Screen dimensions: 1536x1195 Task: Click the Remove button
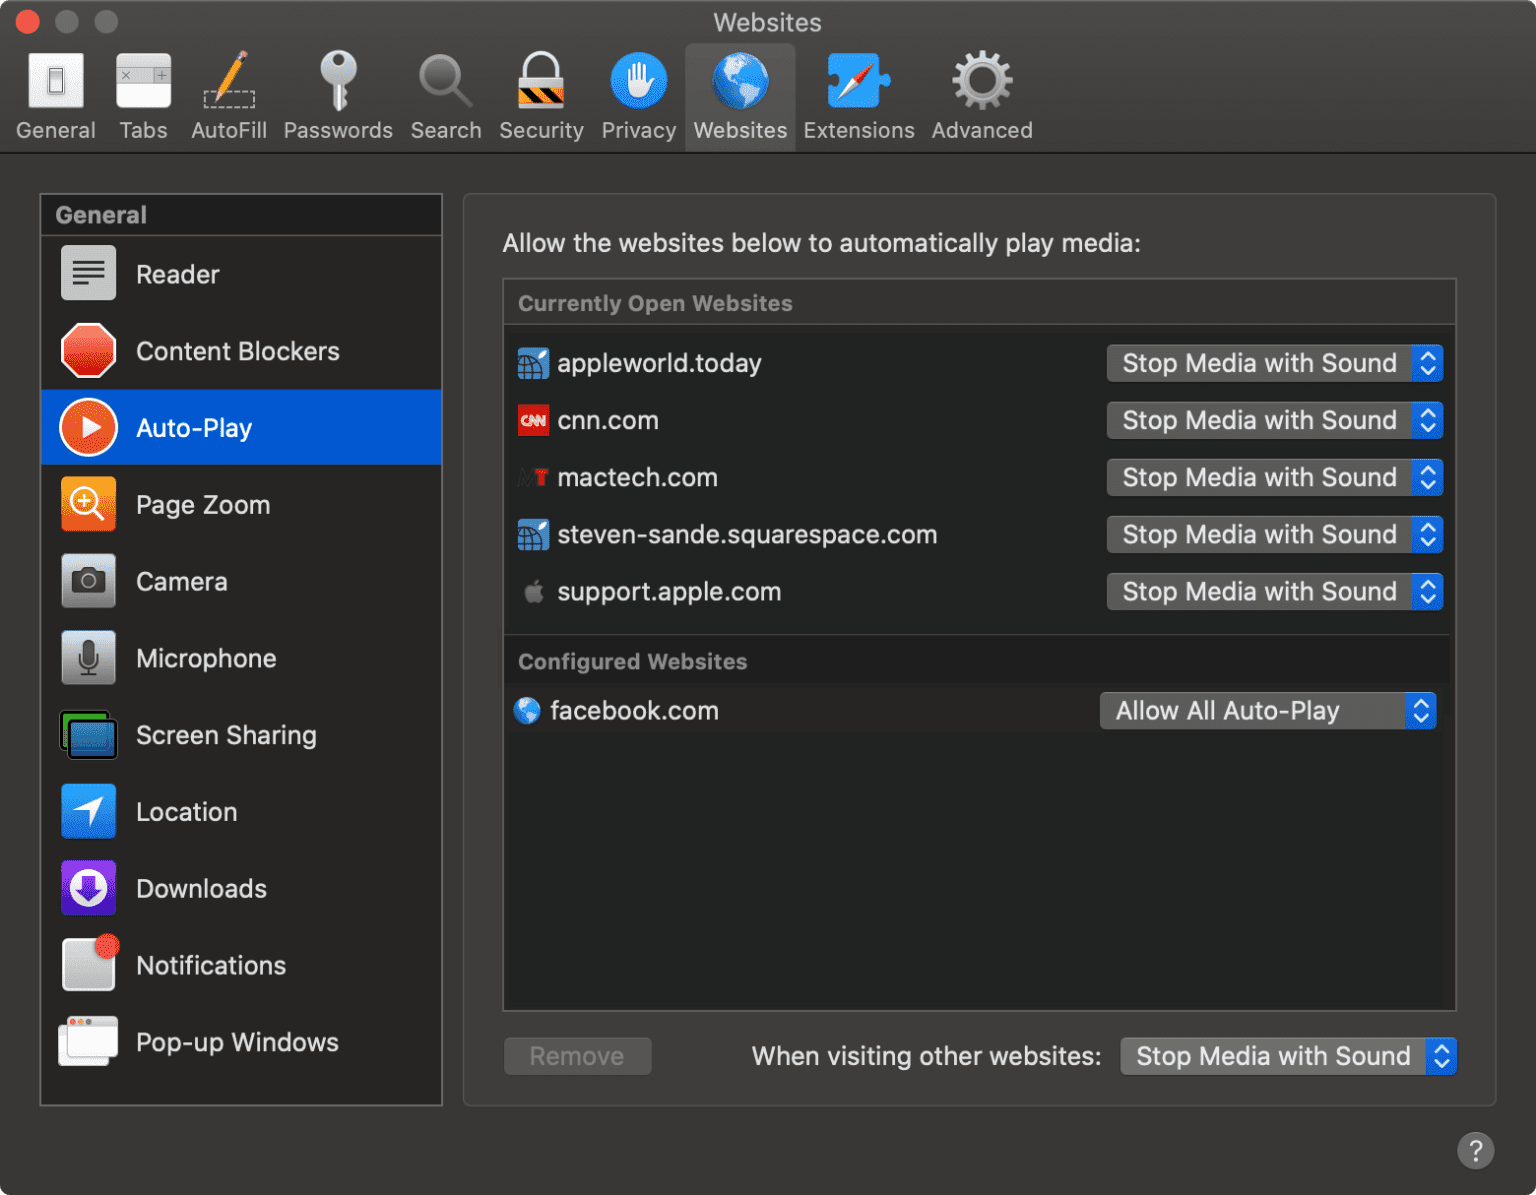tap(577, 1056)
